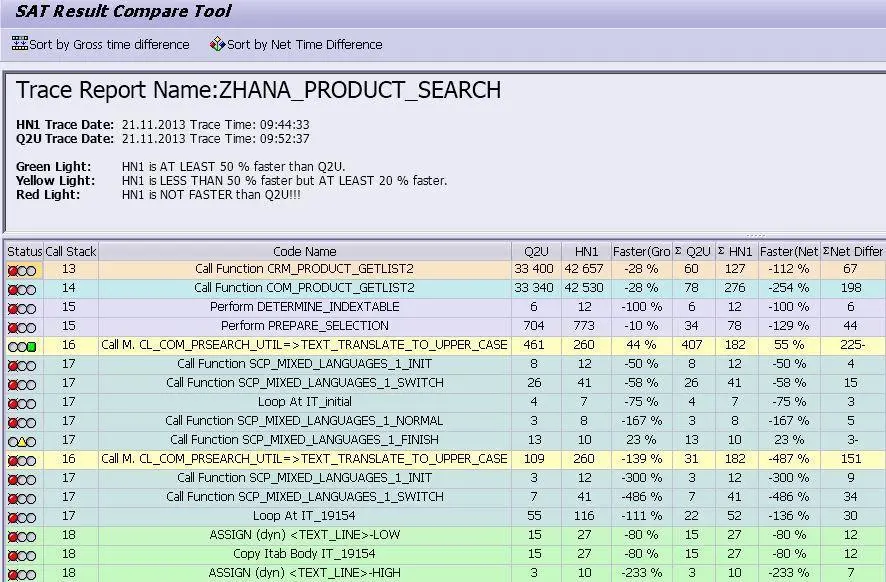Click net difference value 198
Viewport: 886px width, 582px height.
851,288
